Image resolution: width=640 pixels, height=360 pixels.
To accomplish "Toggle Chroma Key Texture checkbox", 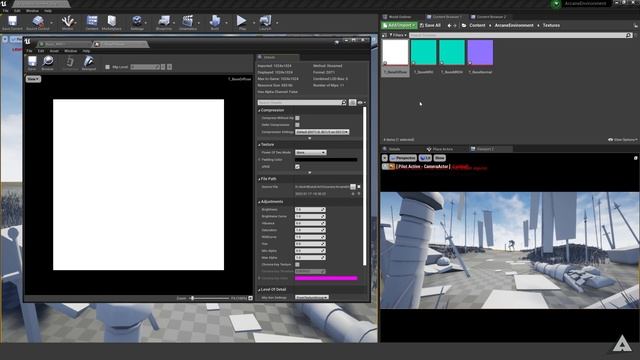I will (x=297, y=264).
